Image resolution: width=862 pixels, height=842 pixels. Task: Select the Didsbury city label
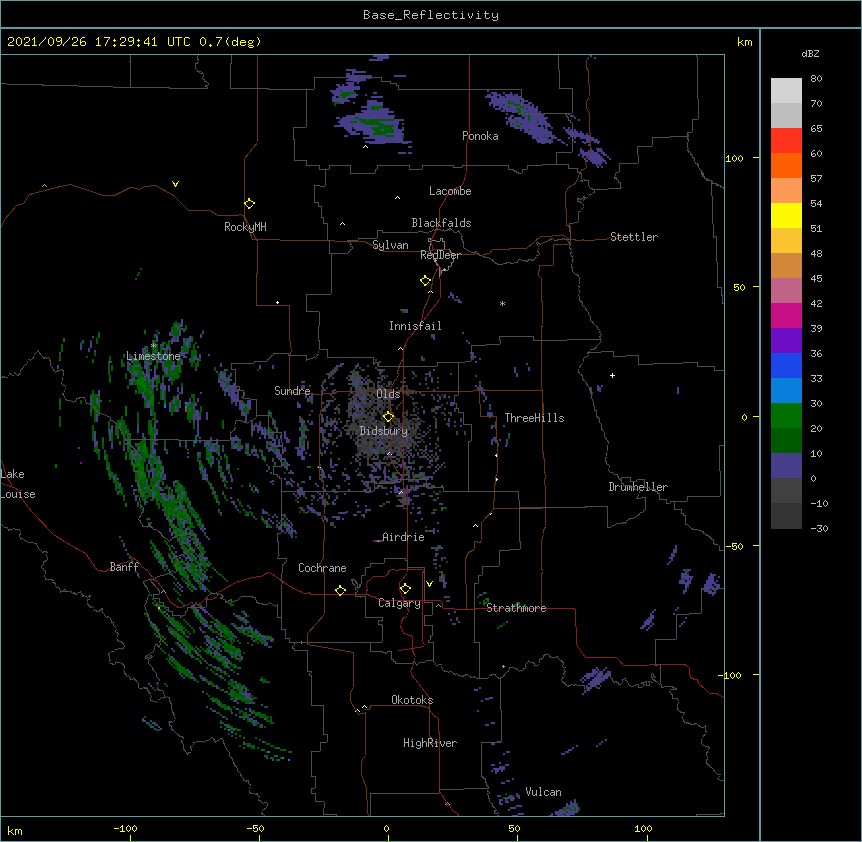384,431
